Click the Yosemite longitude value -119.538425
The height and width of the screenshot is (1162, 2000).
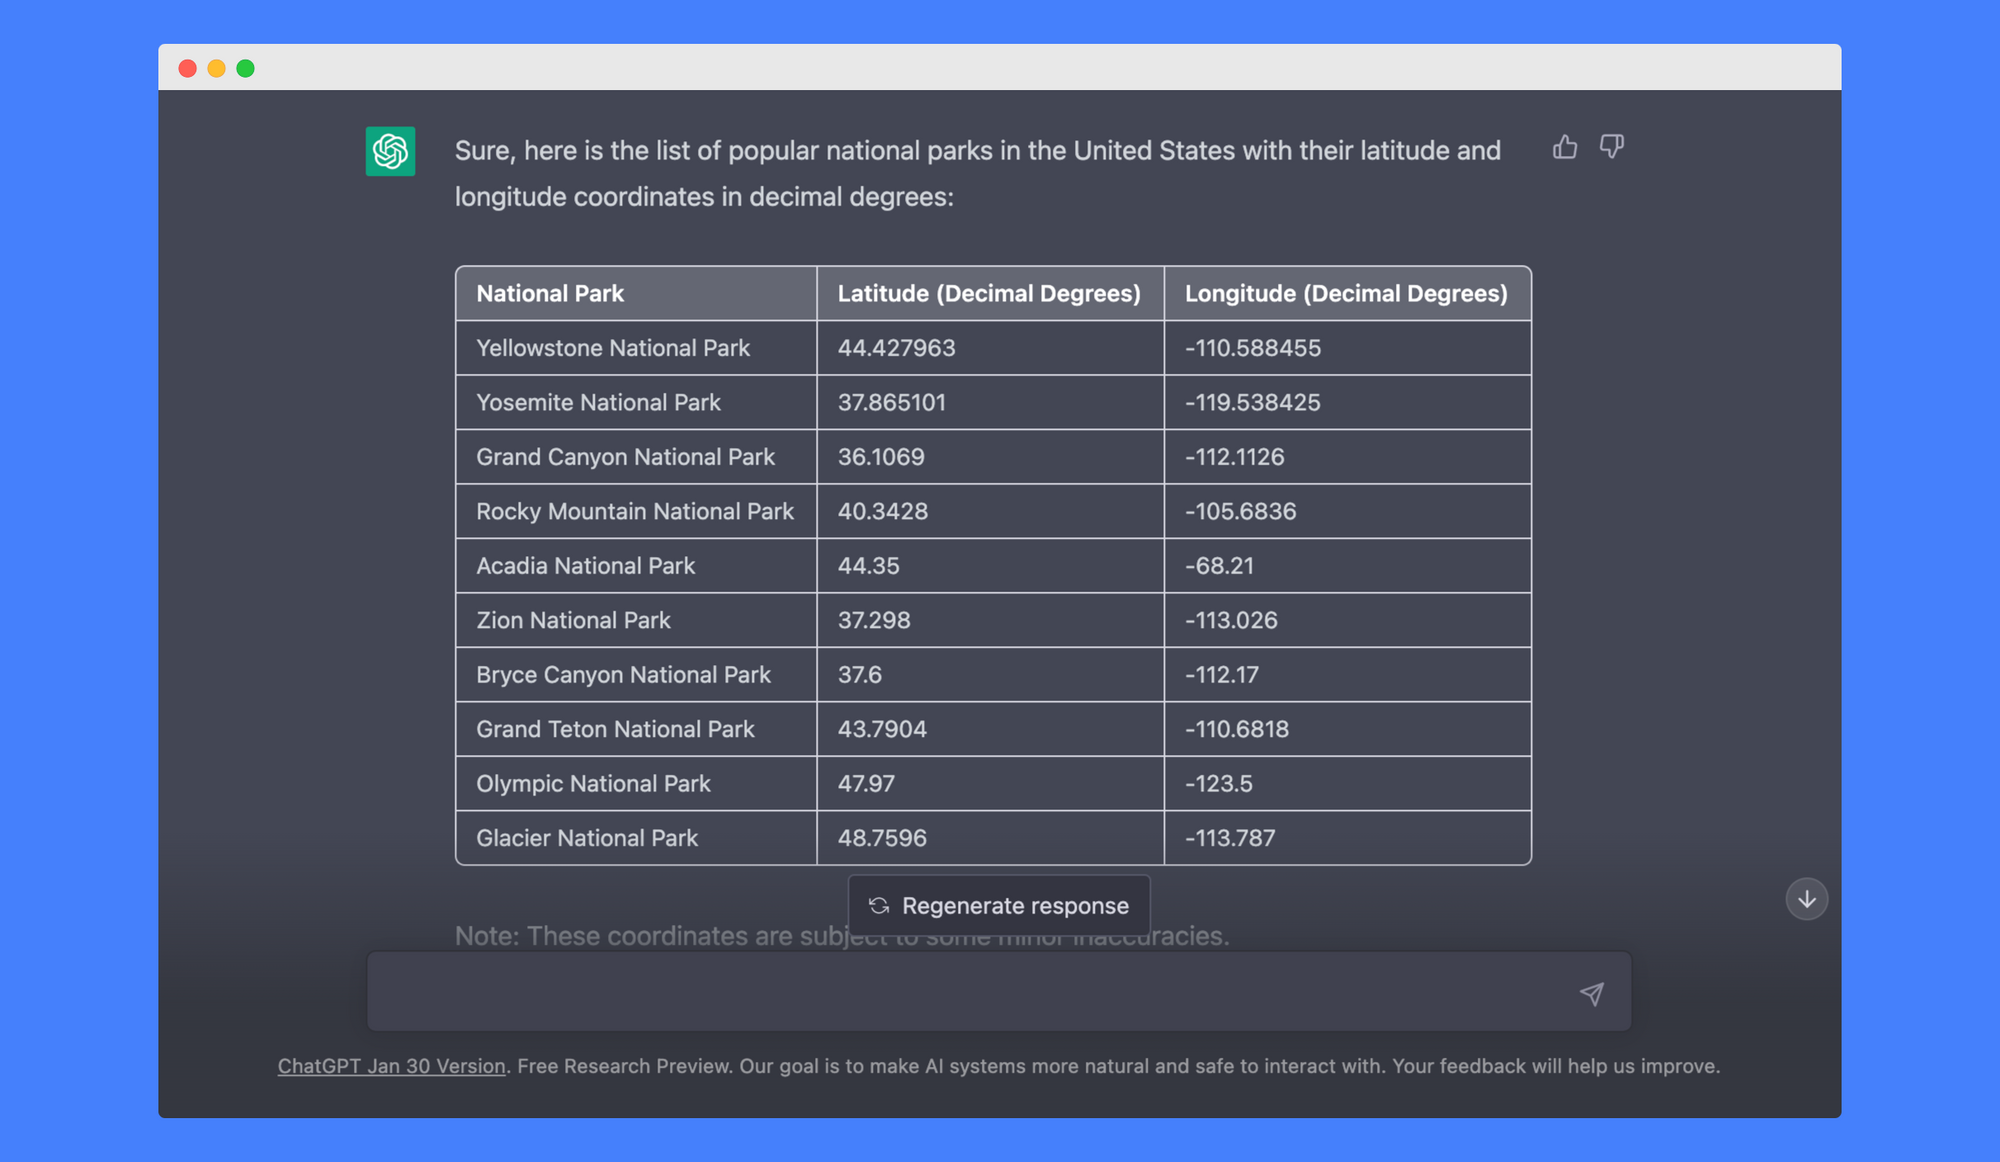pos(1252,402)
